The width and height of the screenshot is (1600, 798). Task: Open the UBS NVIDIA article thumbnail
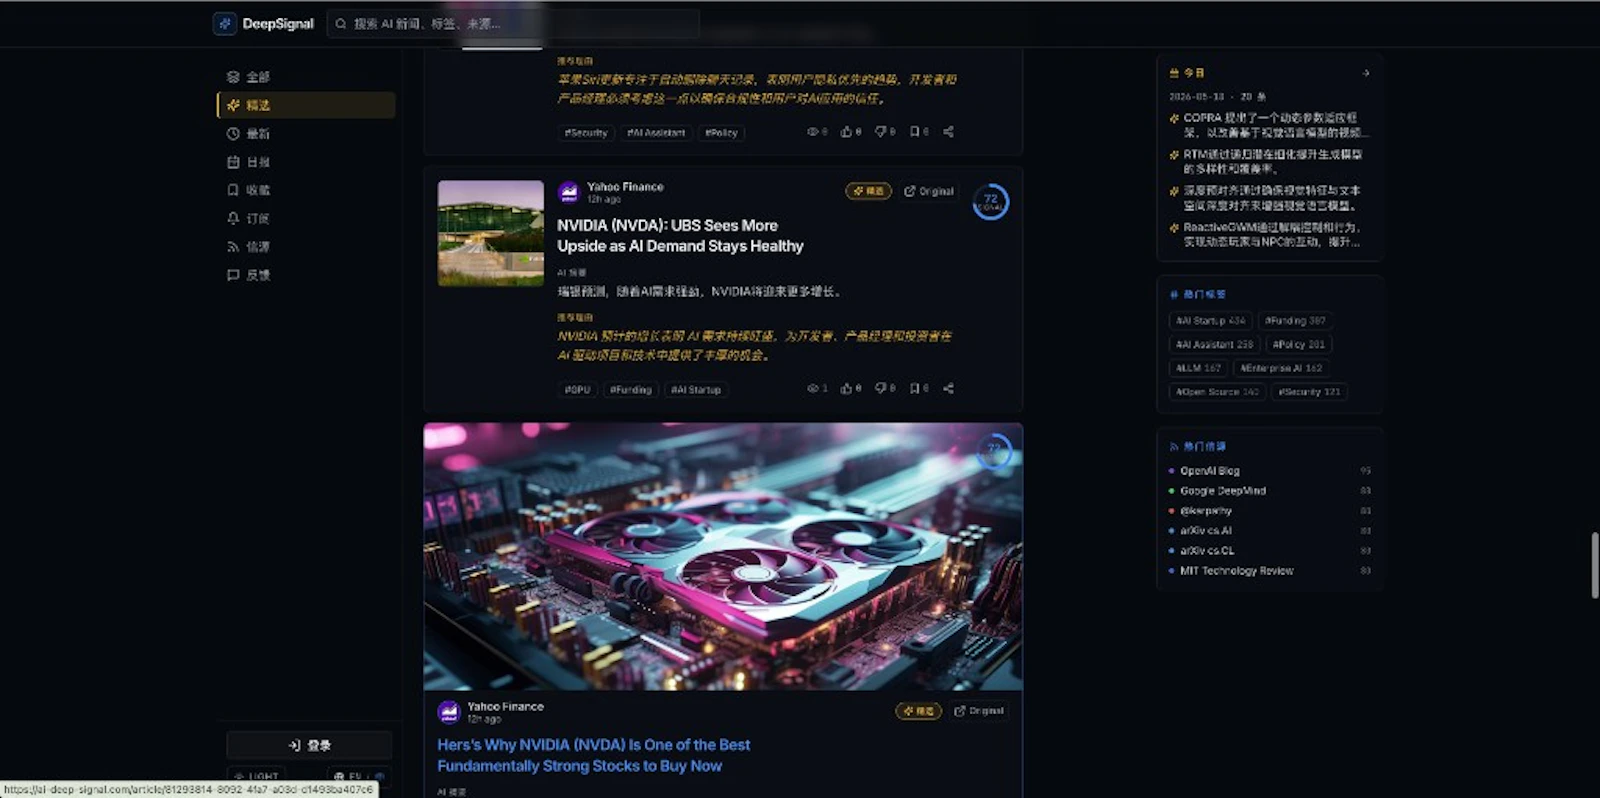[x=491, y=233]
